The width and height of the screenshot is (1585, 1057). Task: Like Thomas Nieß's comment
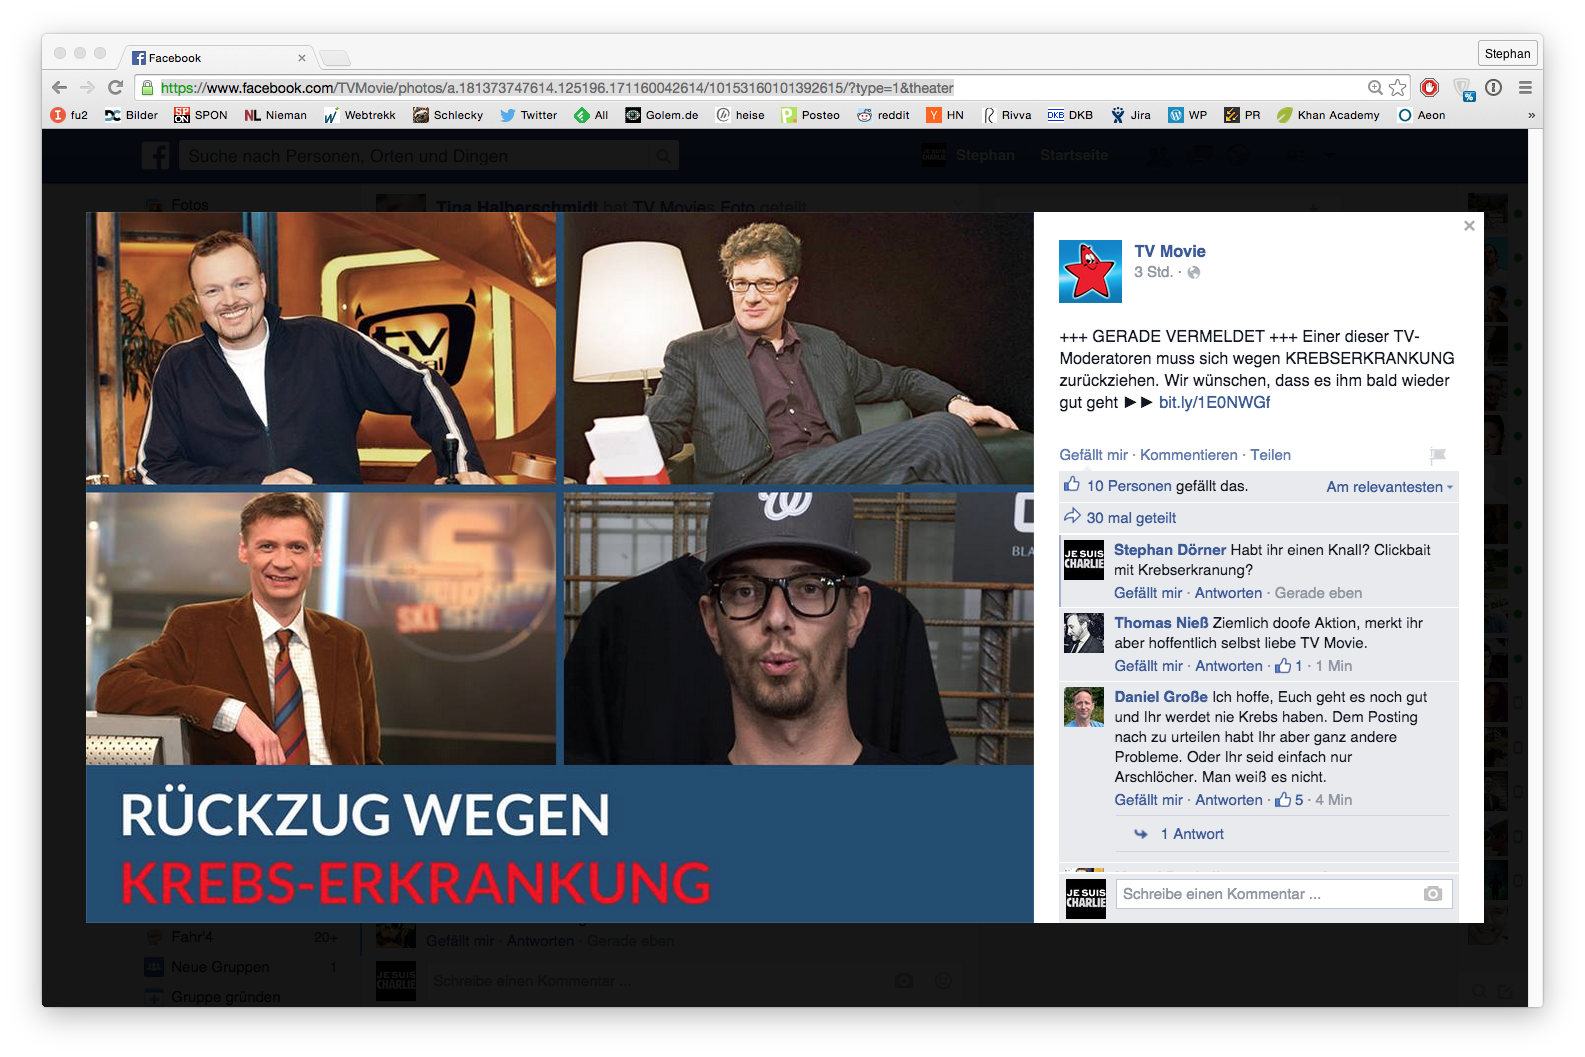pos(1148,666)
